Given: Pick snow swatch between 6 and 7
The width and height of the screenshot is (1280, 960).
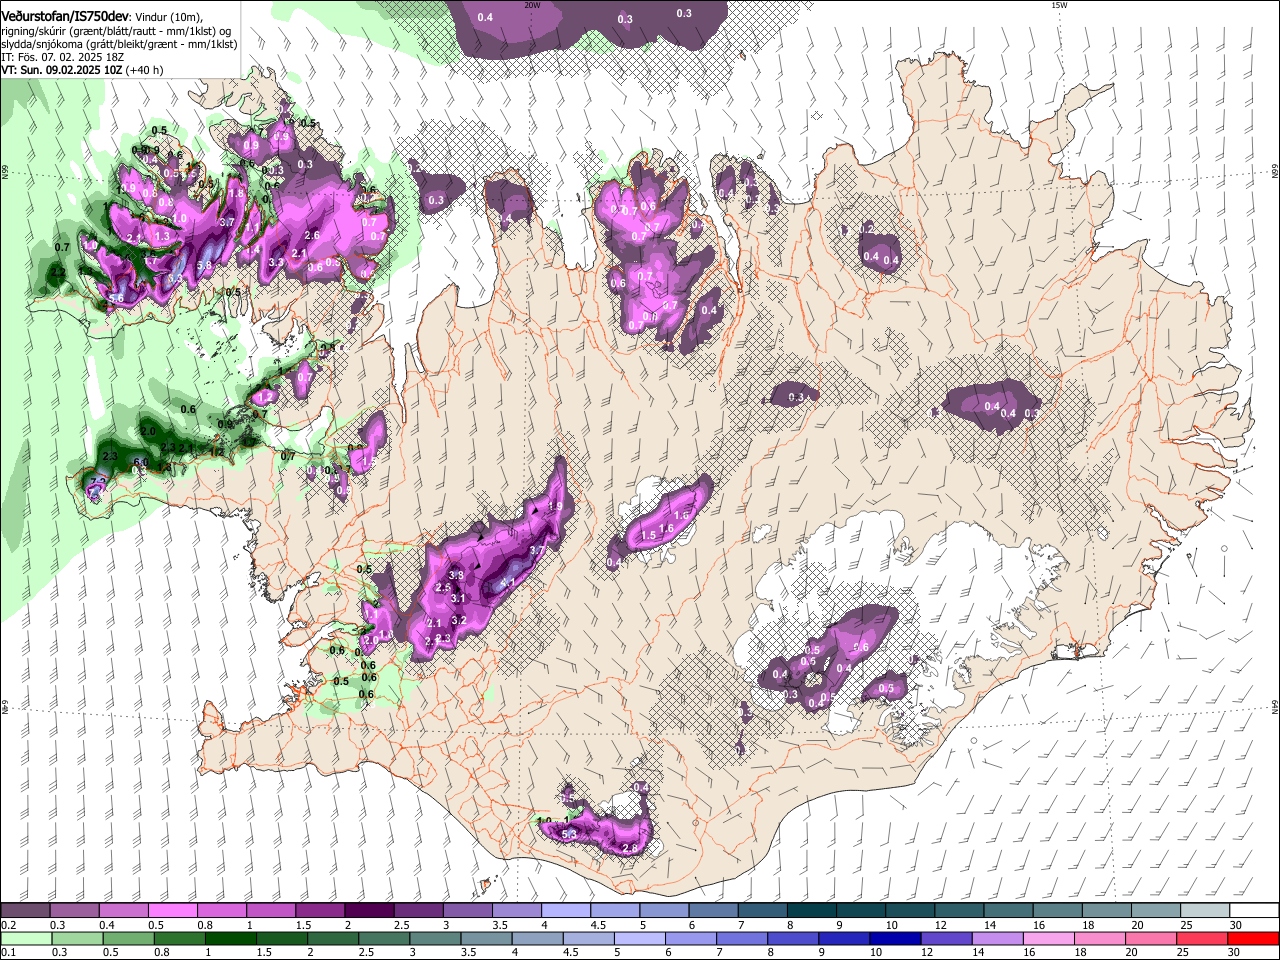Looking at the screenshot, I should click(x=713, y=911).
